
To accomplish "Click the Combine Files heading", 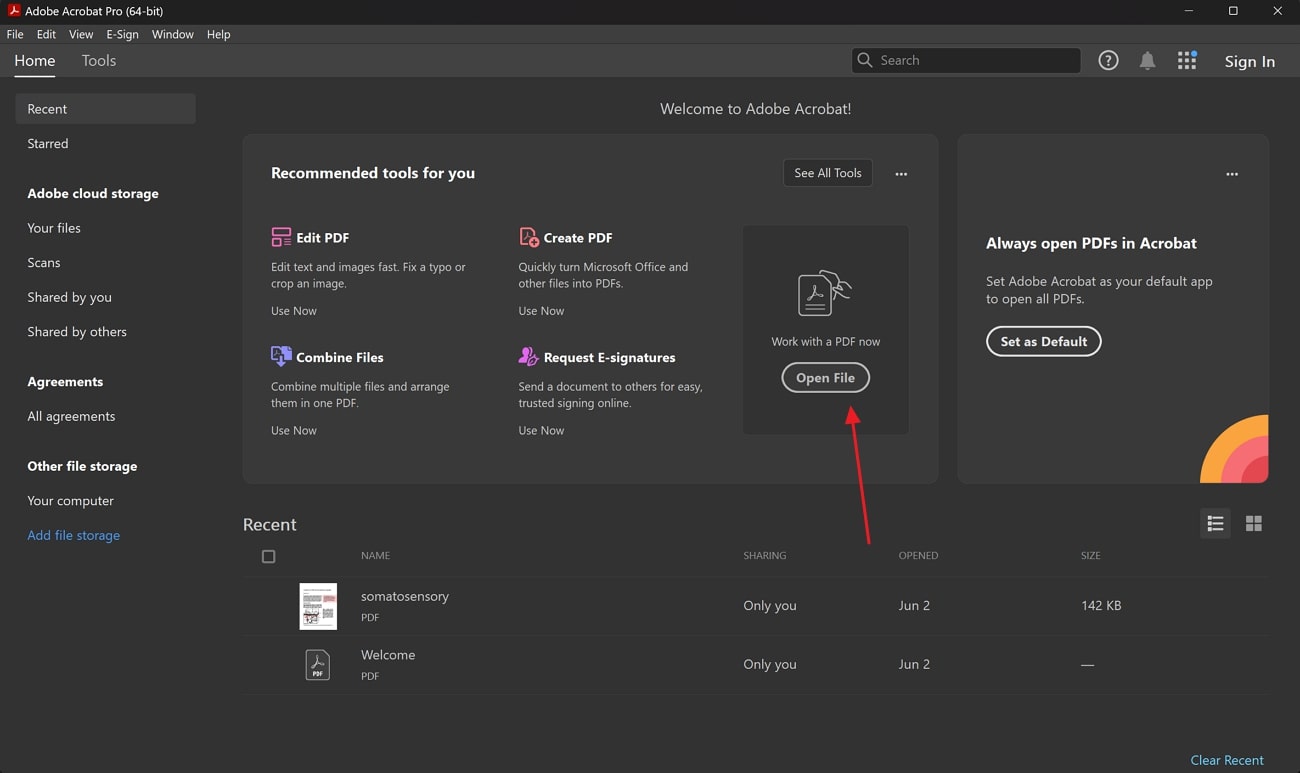I will pos(340,357).
